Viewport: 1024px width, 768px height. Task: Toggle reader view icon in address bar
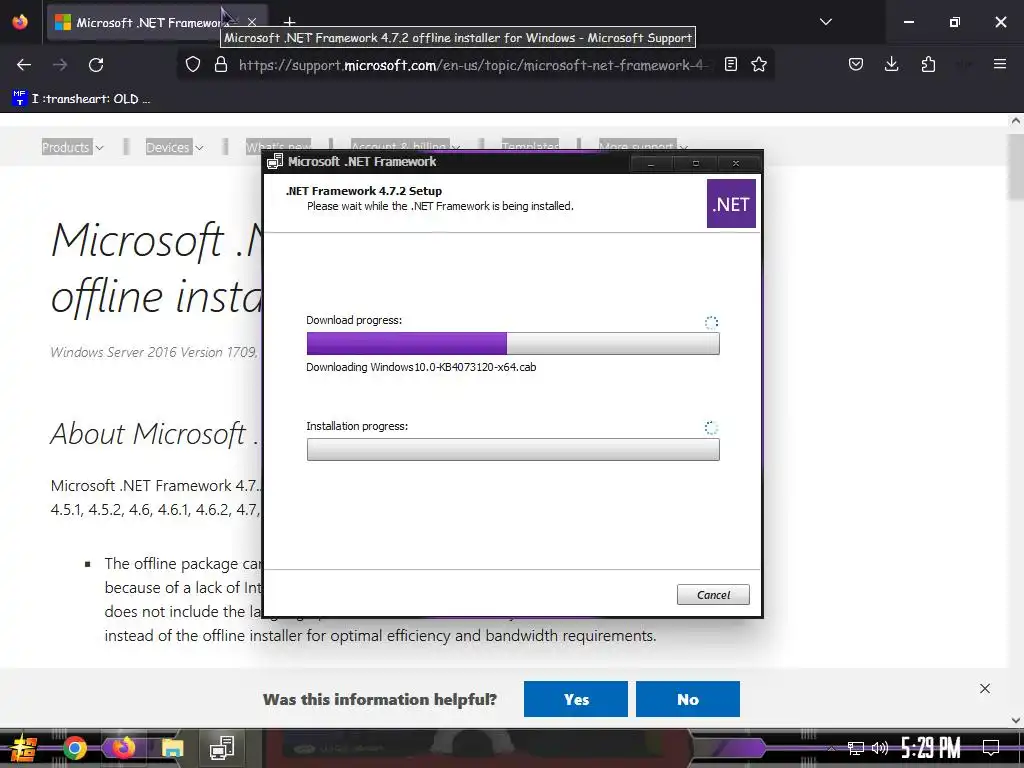[x=731, y=64]
